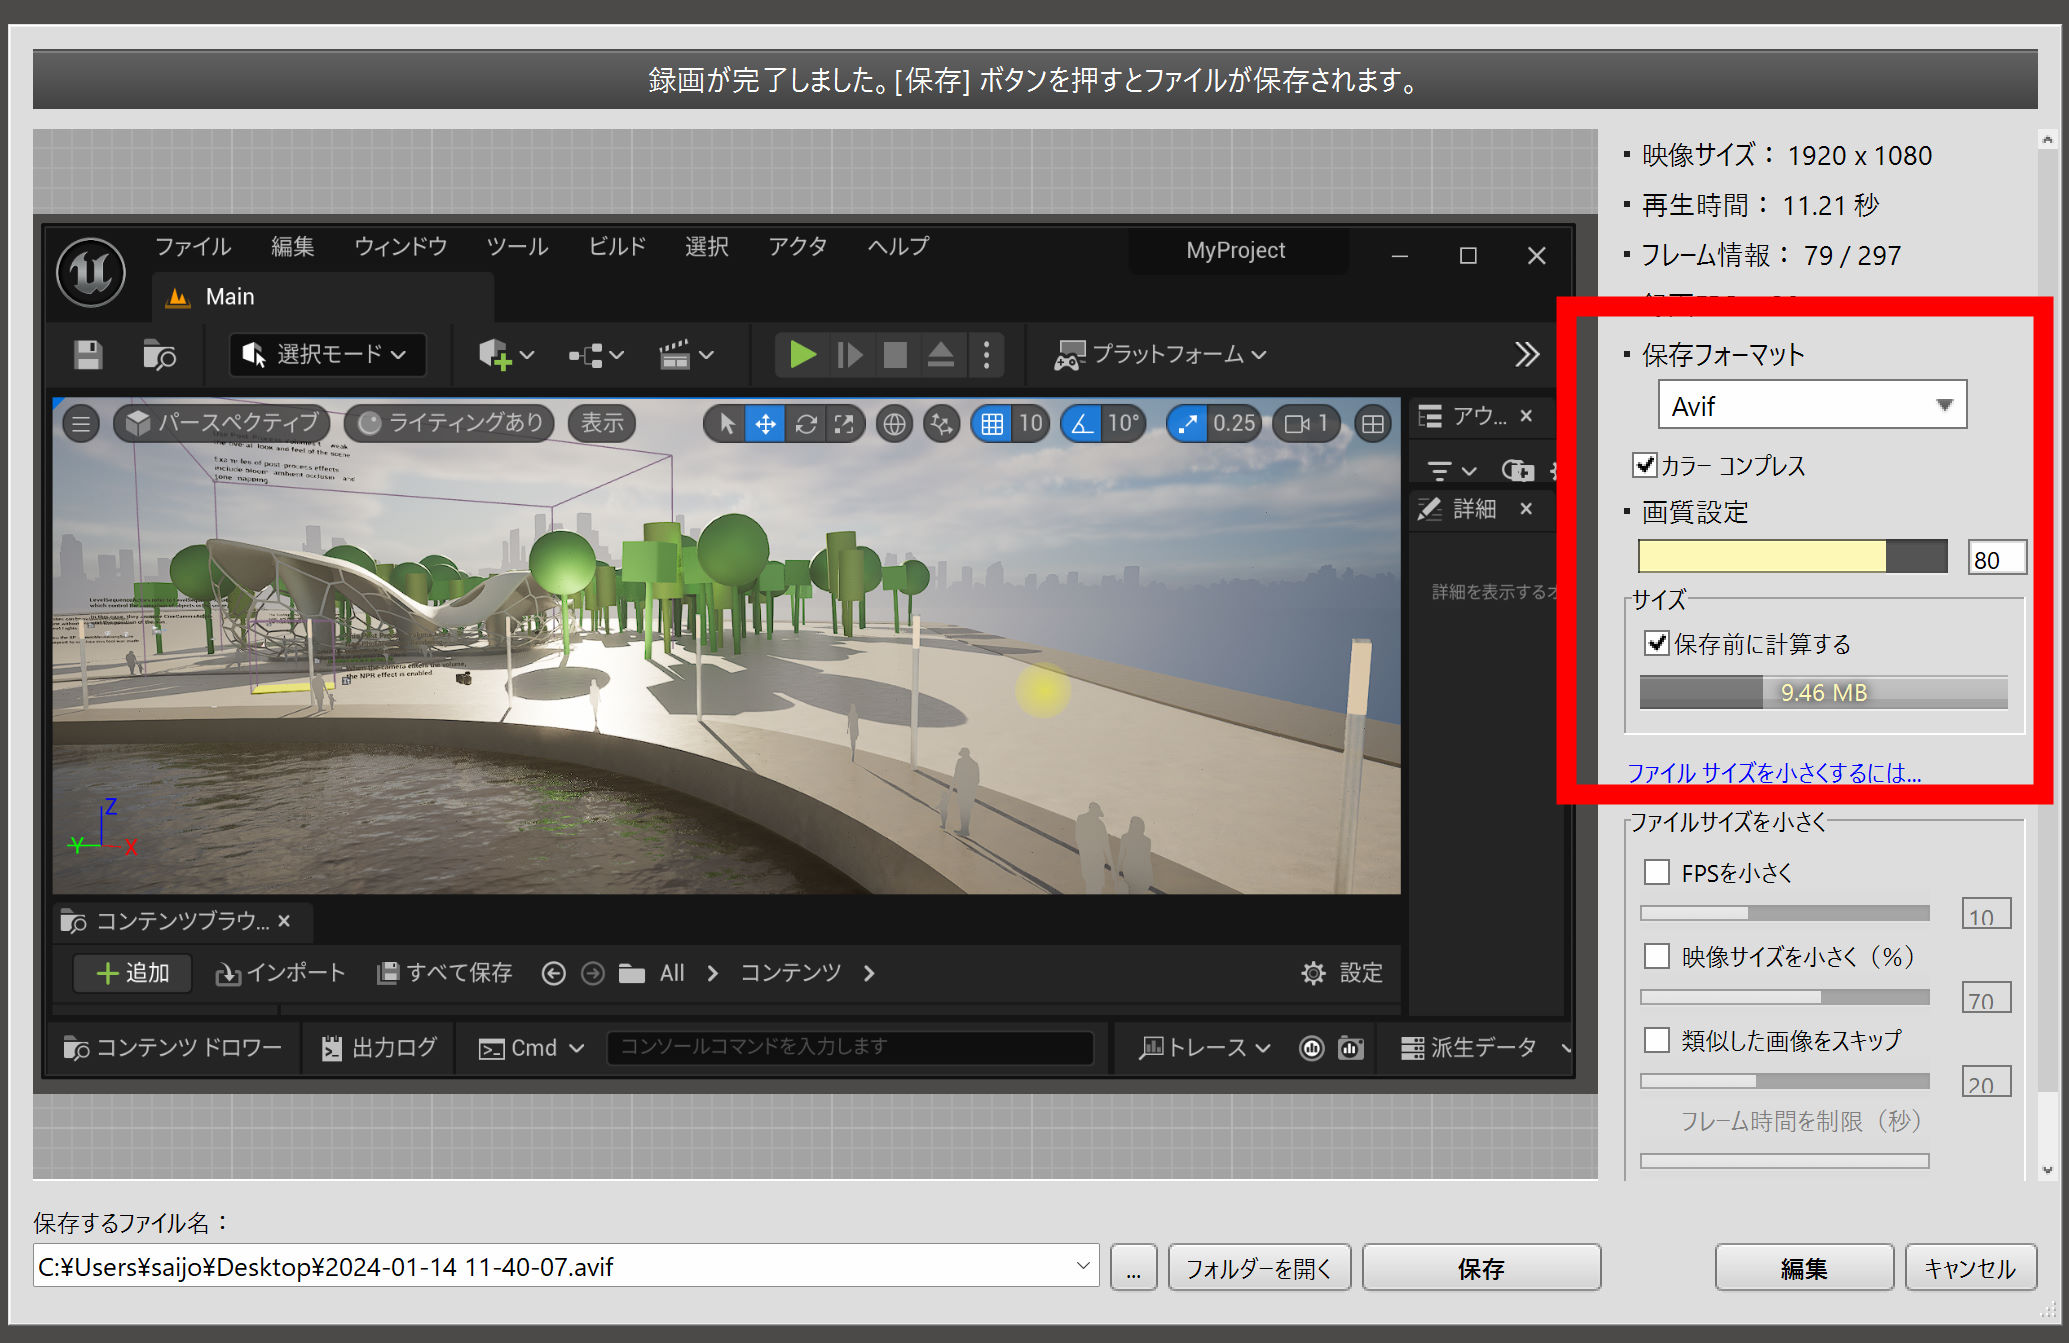This screenshot has height=1343, width=2069.
Task: Open the file name path dropdown arrow
Action: click(1082, 1266)
